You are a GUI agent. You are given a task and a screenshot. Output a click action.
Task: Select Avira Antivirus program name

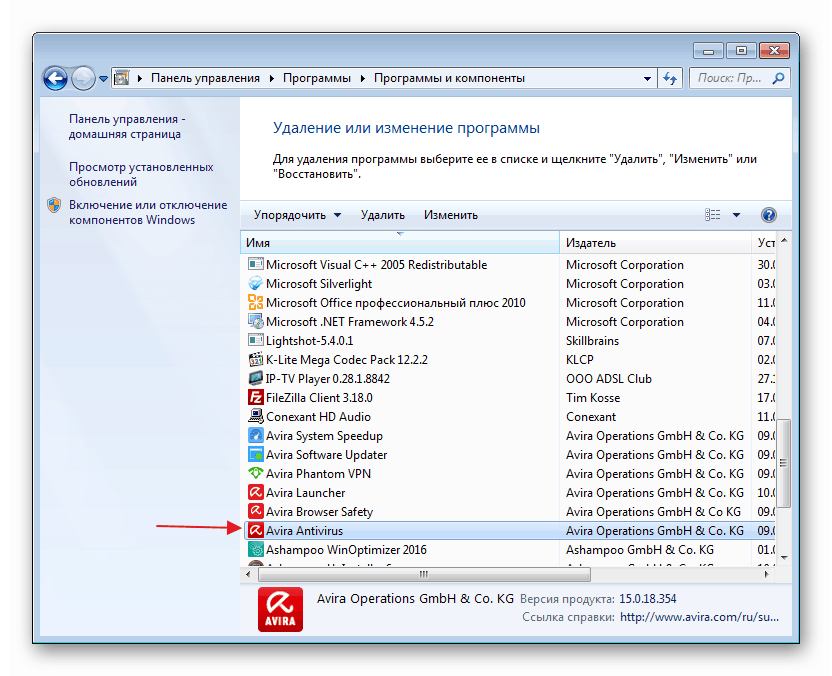(x=305, y=531)
